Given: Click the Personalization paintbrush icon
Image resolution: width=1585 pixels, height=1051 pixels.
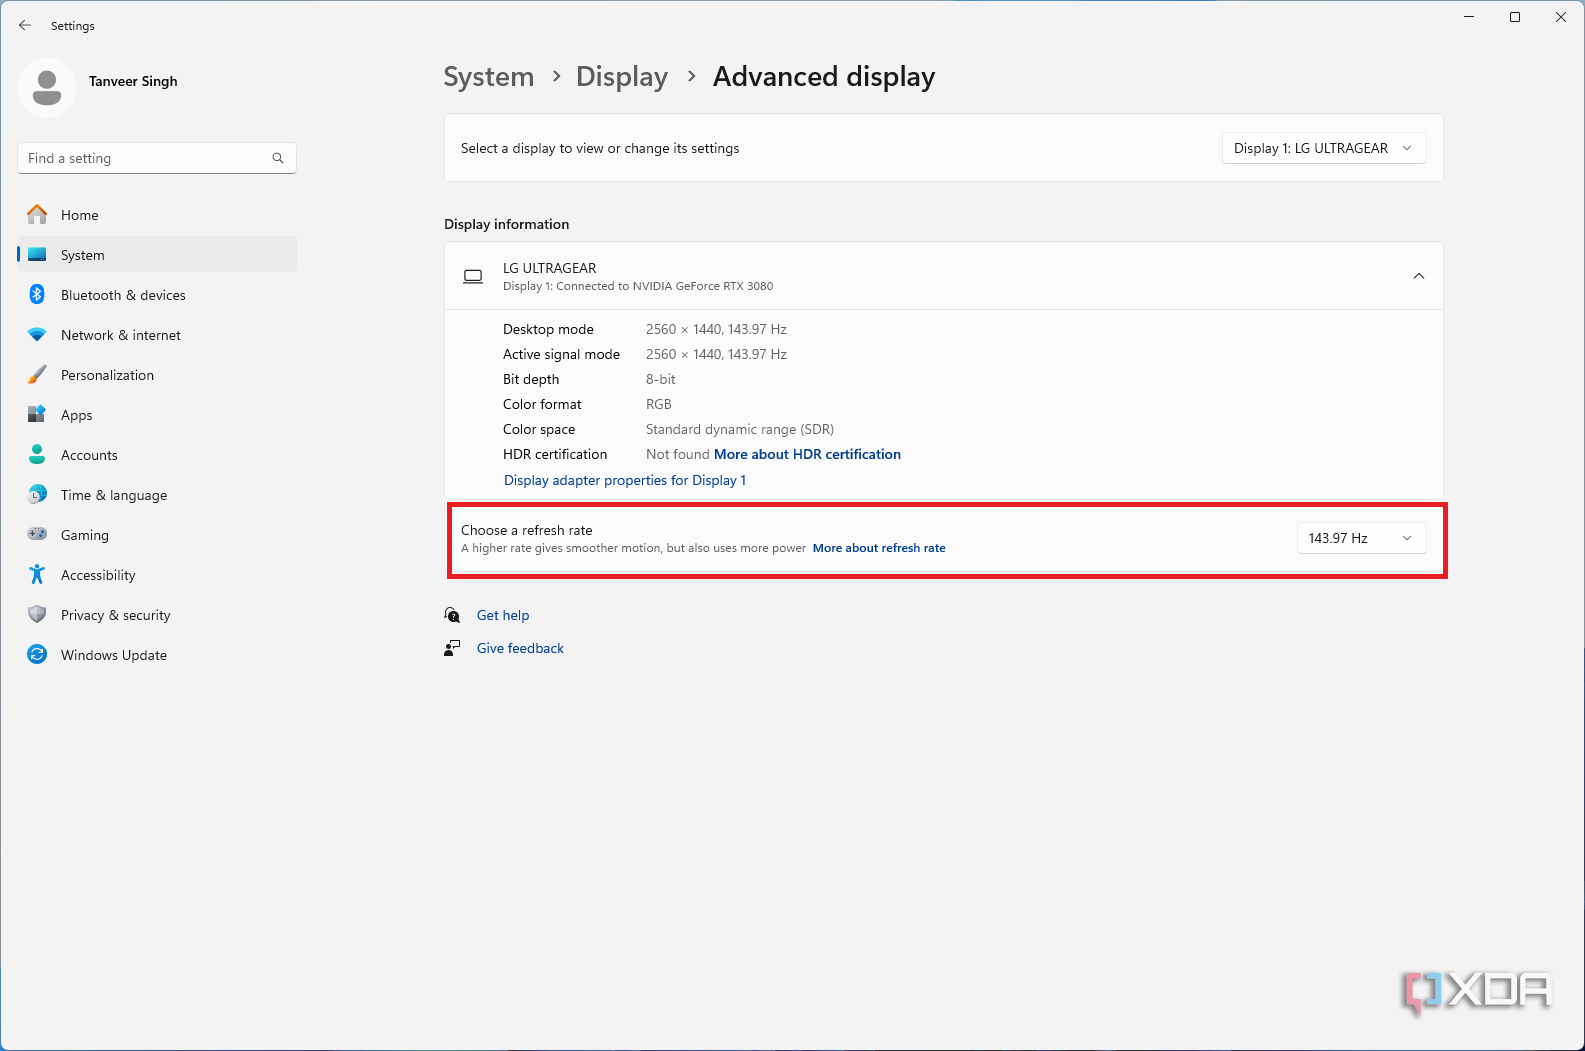Looking at the screenshot, I should (x=37, y=374).
